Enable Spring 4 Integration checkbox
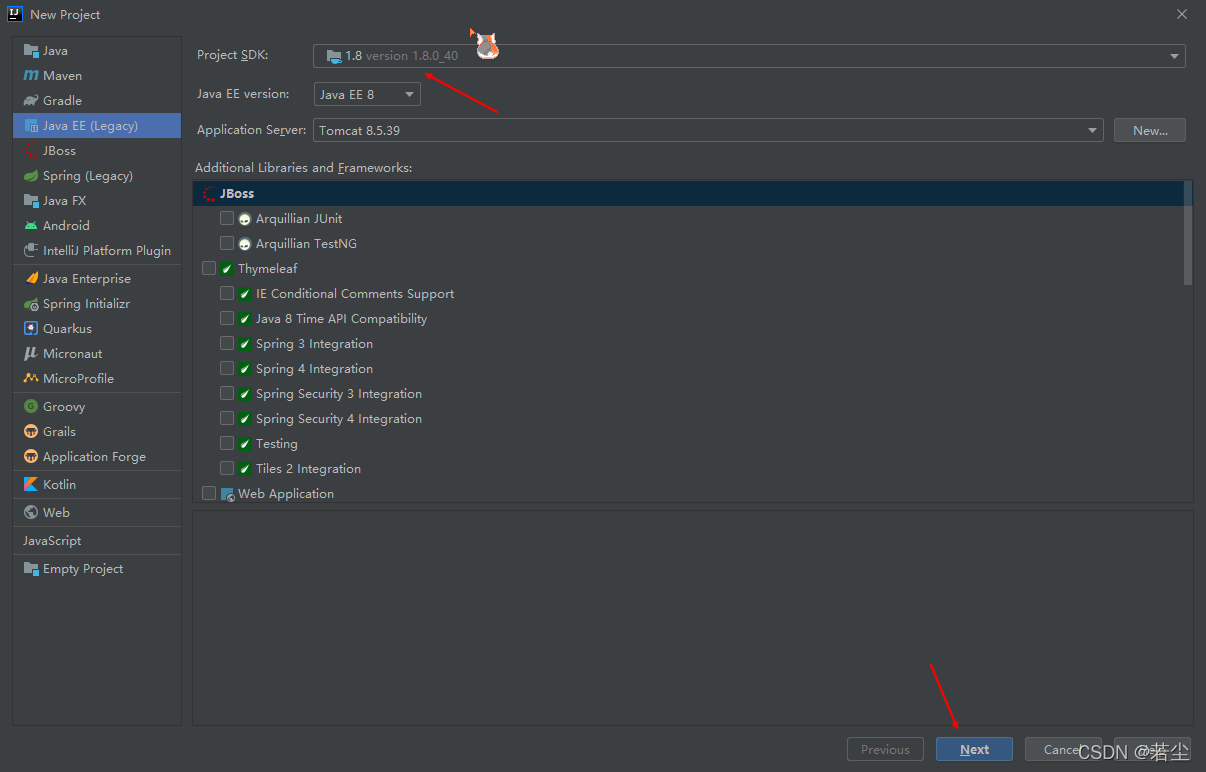This screenshot has height=772, width=1206. [x=227, y=368]
